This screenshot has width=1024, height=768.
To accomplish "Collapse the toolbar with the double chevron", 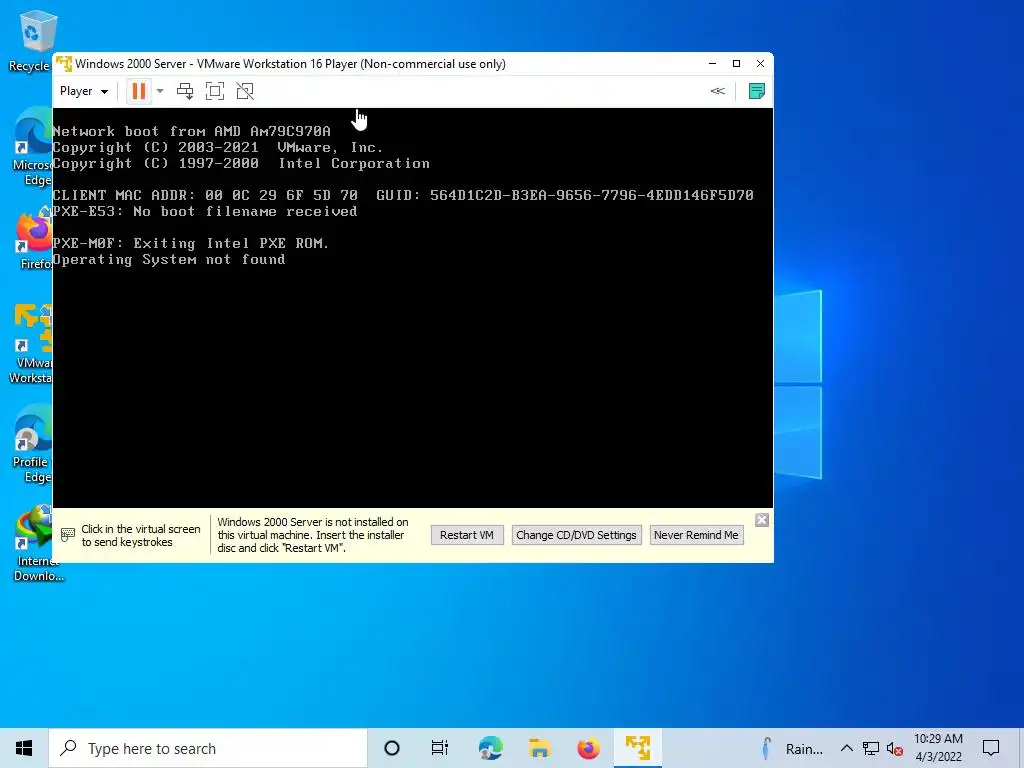I will [718, 91].
